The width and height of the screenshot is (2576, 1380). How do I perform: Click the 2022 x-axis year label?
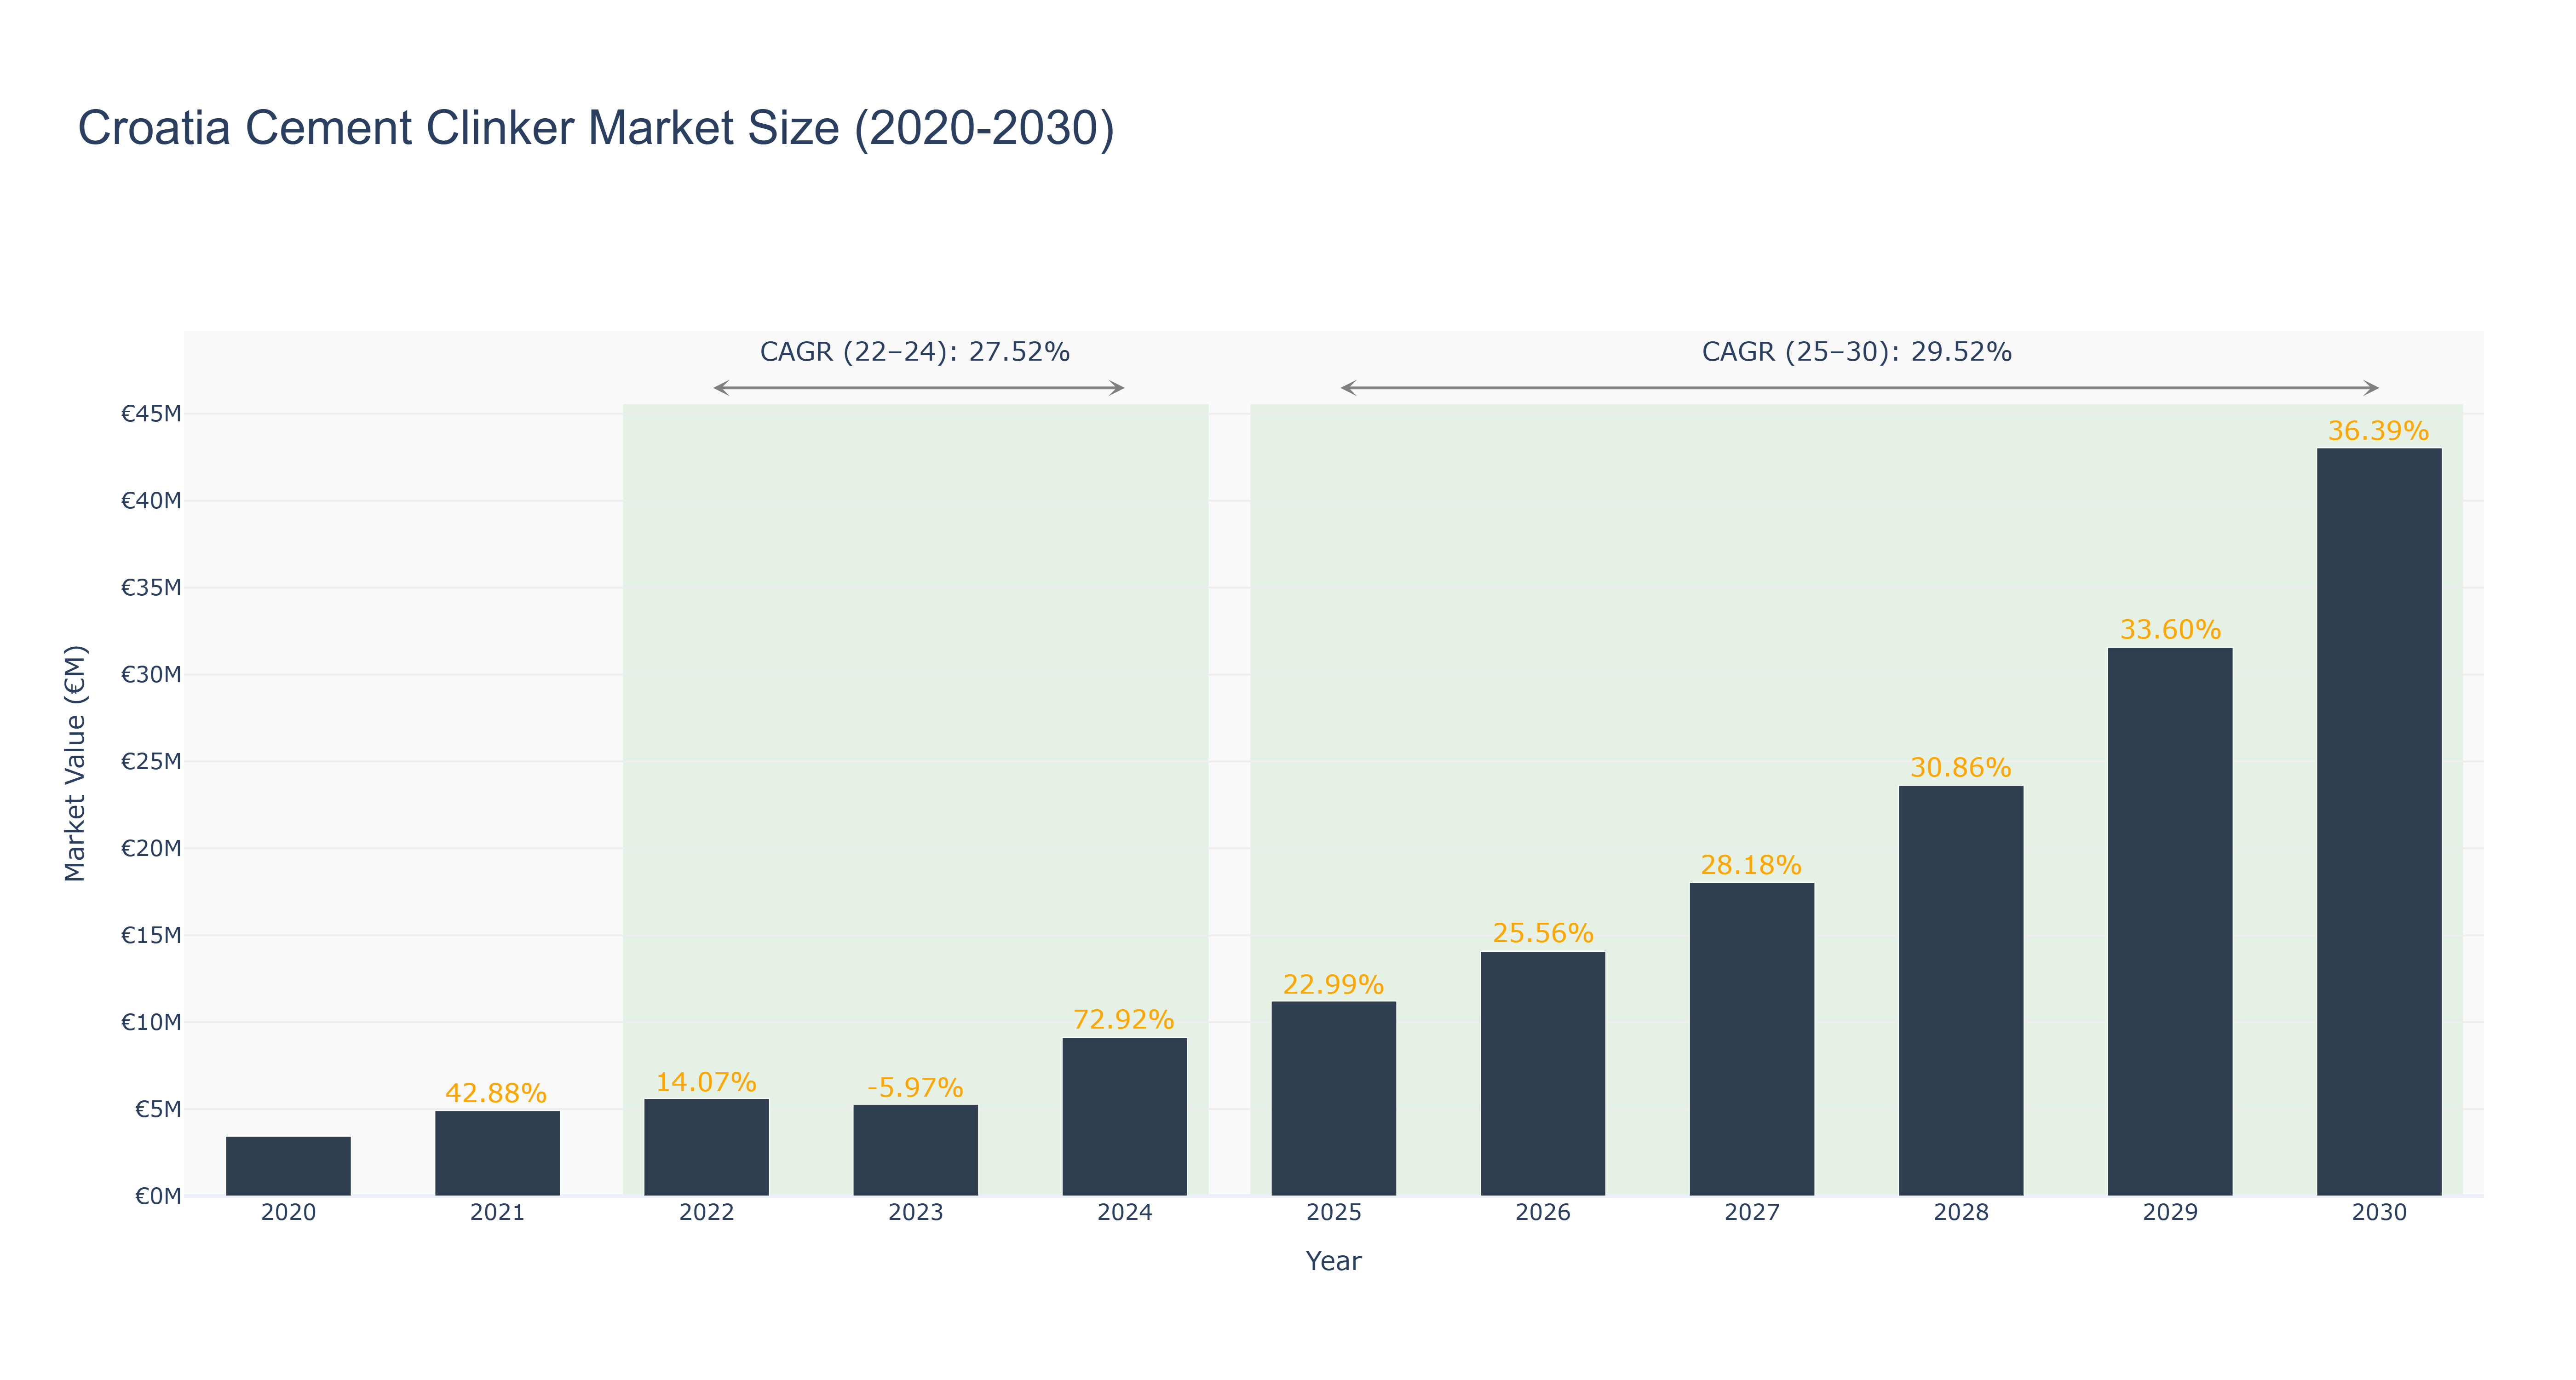tap(707, 1213)
